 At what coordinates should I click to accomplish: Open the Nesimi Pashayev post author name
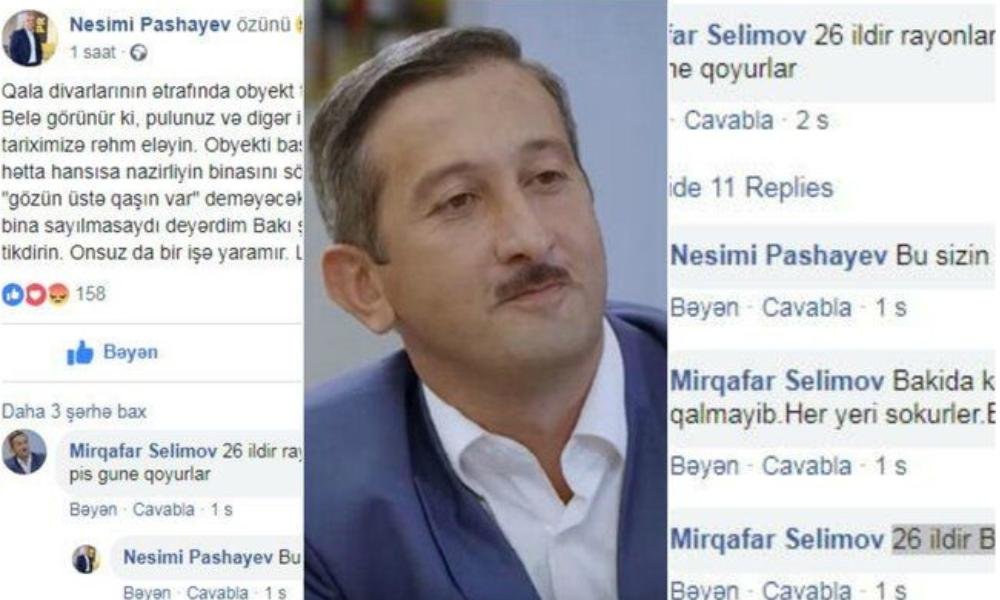point(150,24)
